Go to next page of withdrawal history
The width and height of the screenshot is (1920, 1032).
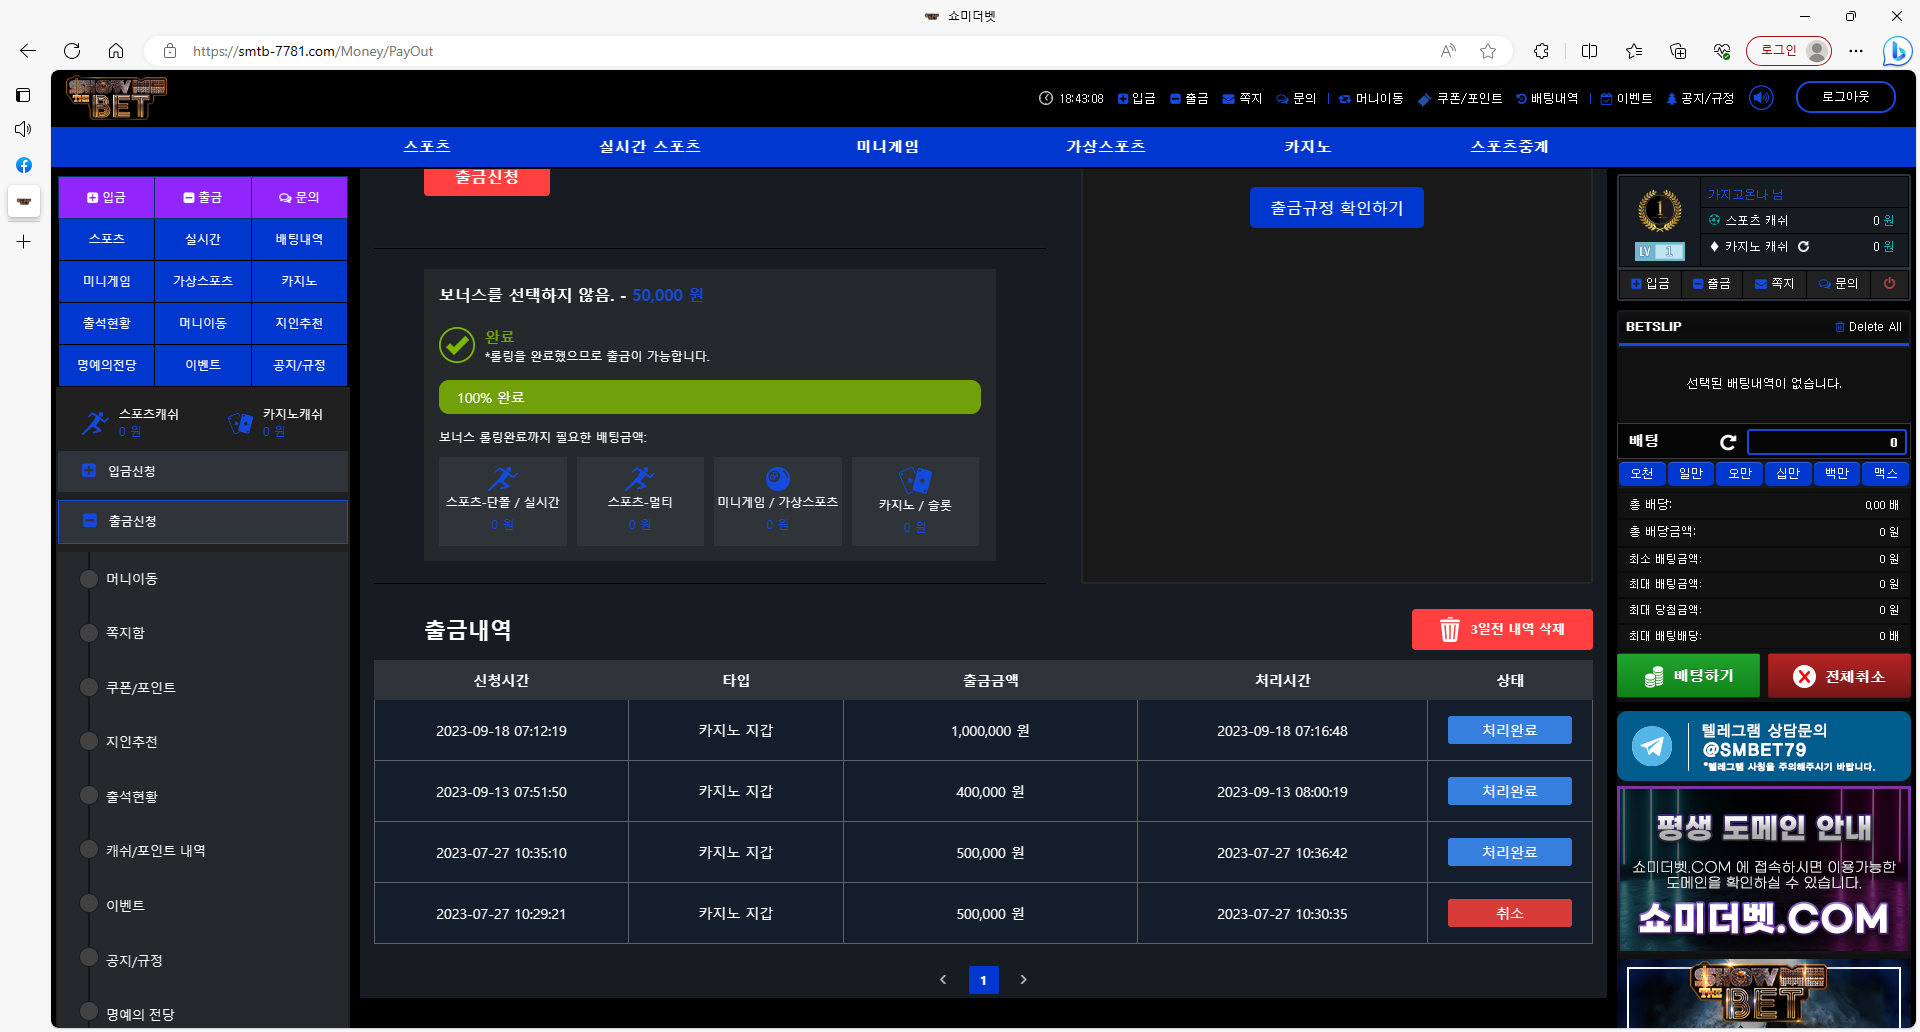coord(1023,980)
